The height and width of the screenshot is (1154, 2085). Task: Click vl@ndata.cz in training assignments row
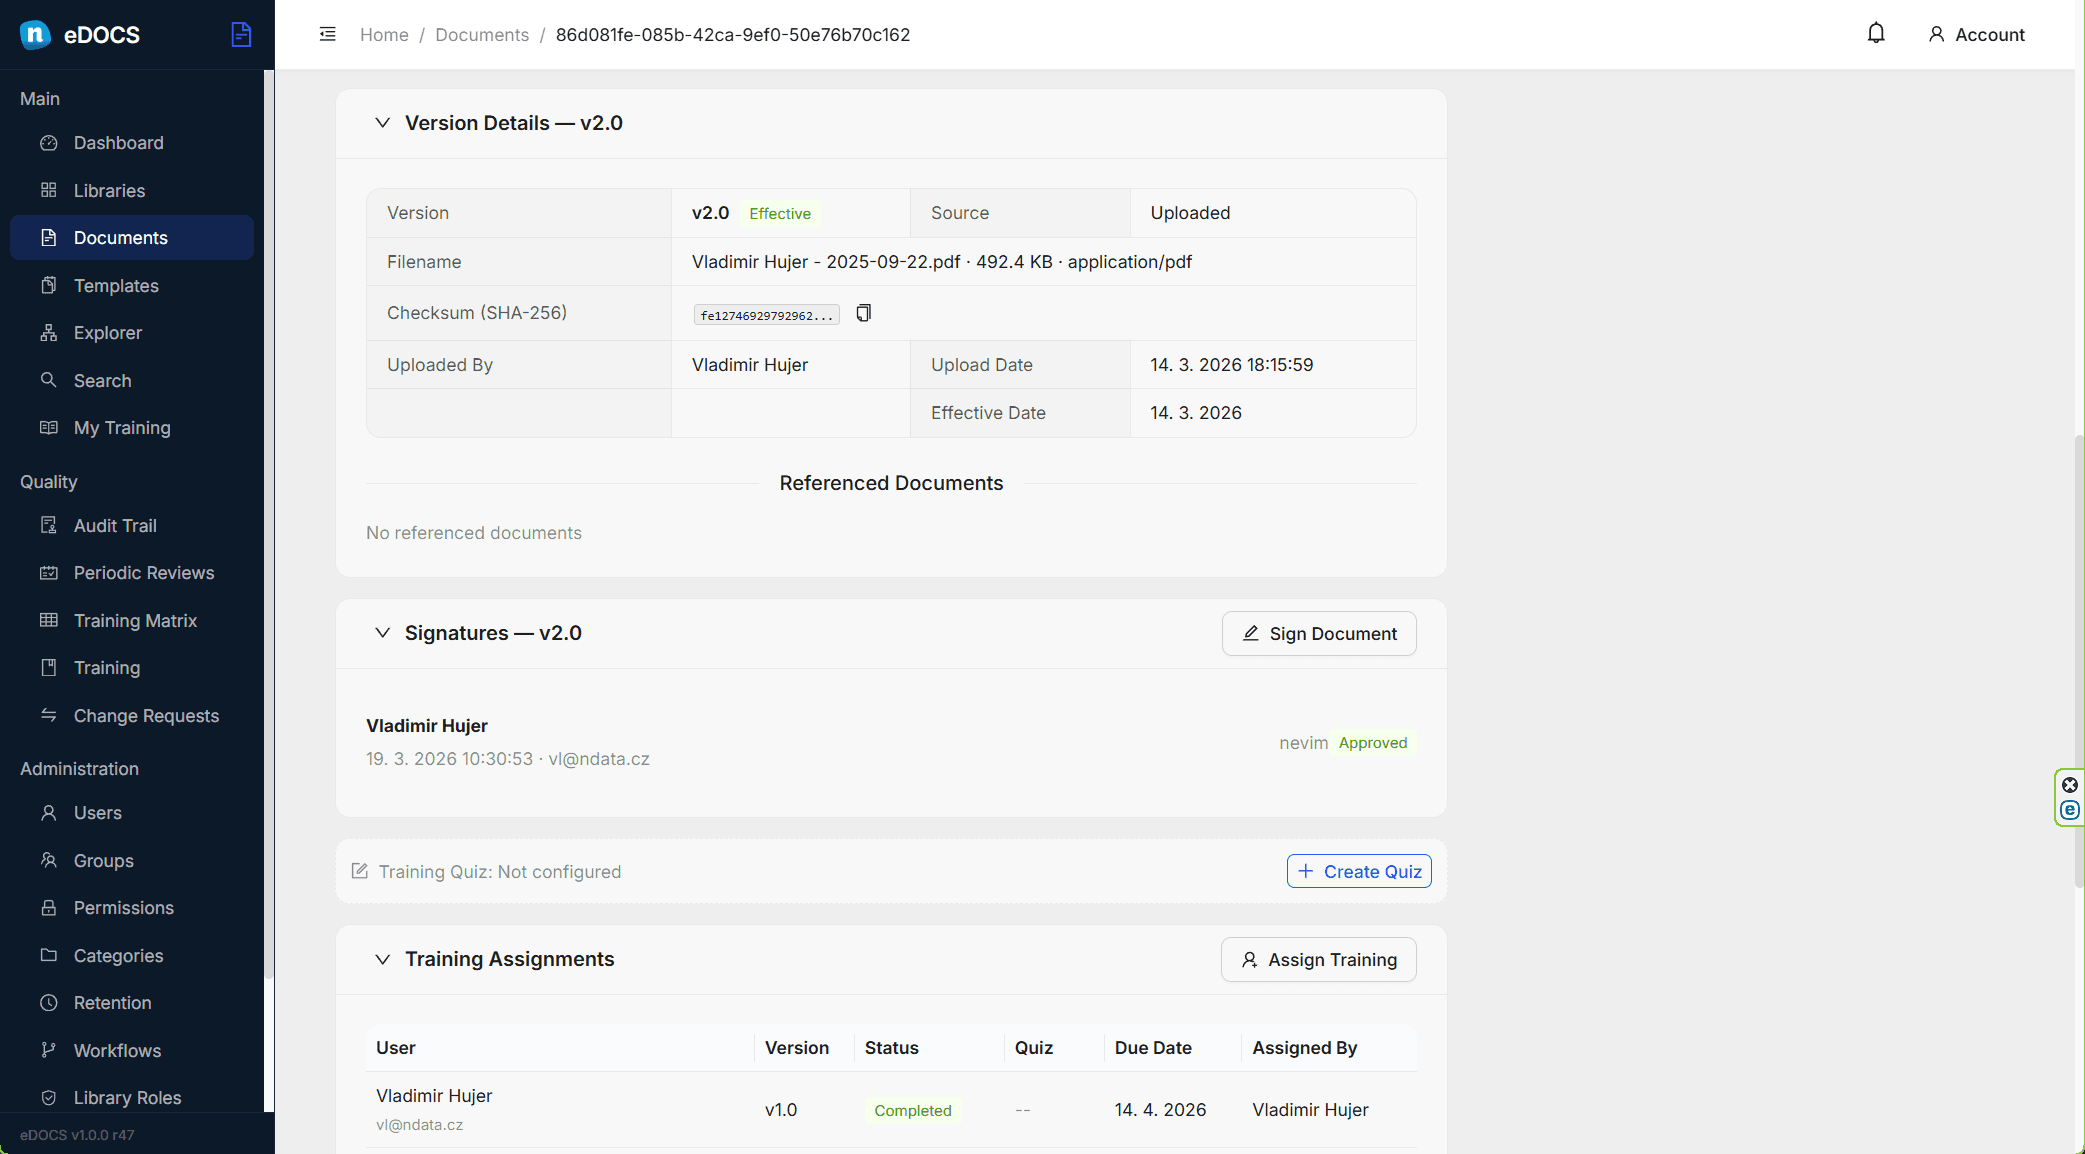click(419, 1125)
